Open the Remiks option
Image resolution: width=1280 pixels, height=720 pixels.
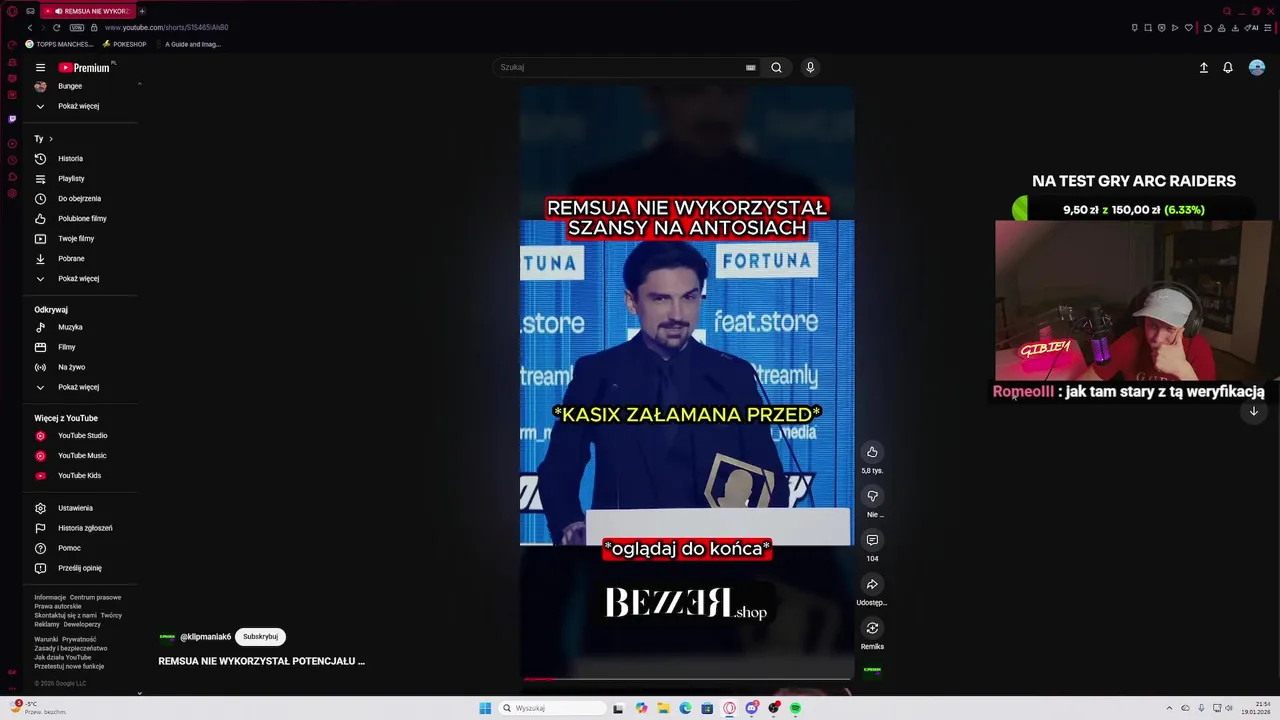point(872,628)
